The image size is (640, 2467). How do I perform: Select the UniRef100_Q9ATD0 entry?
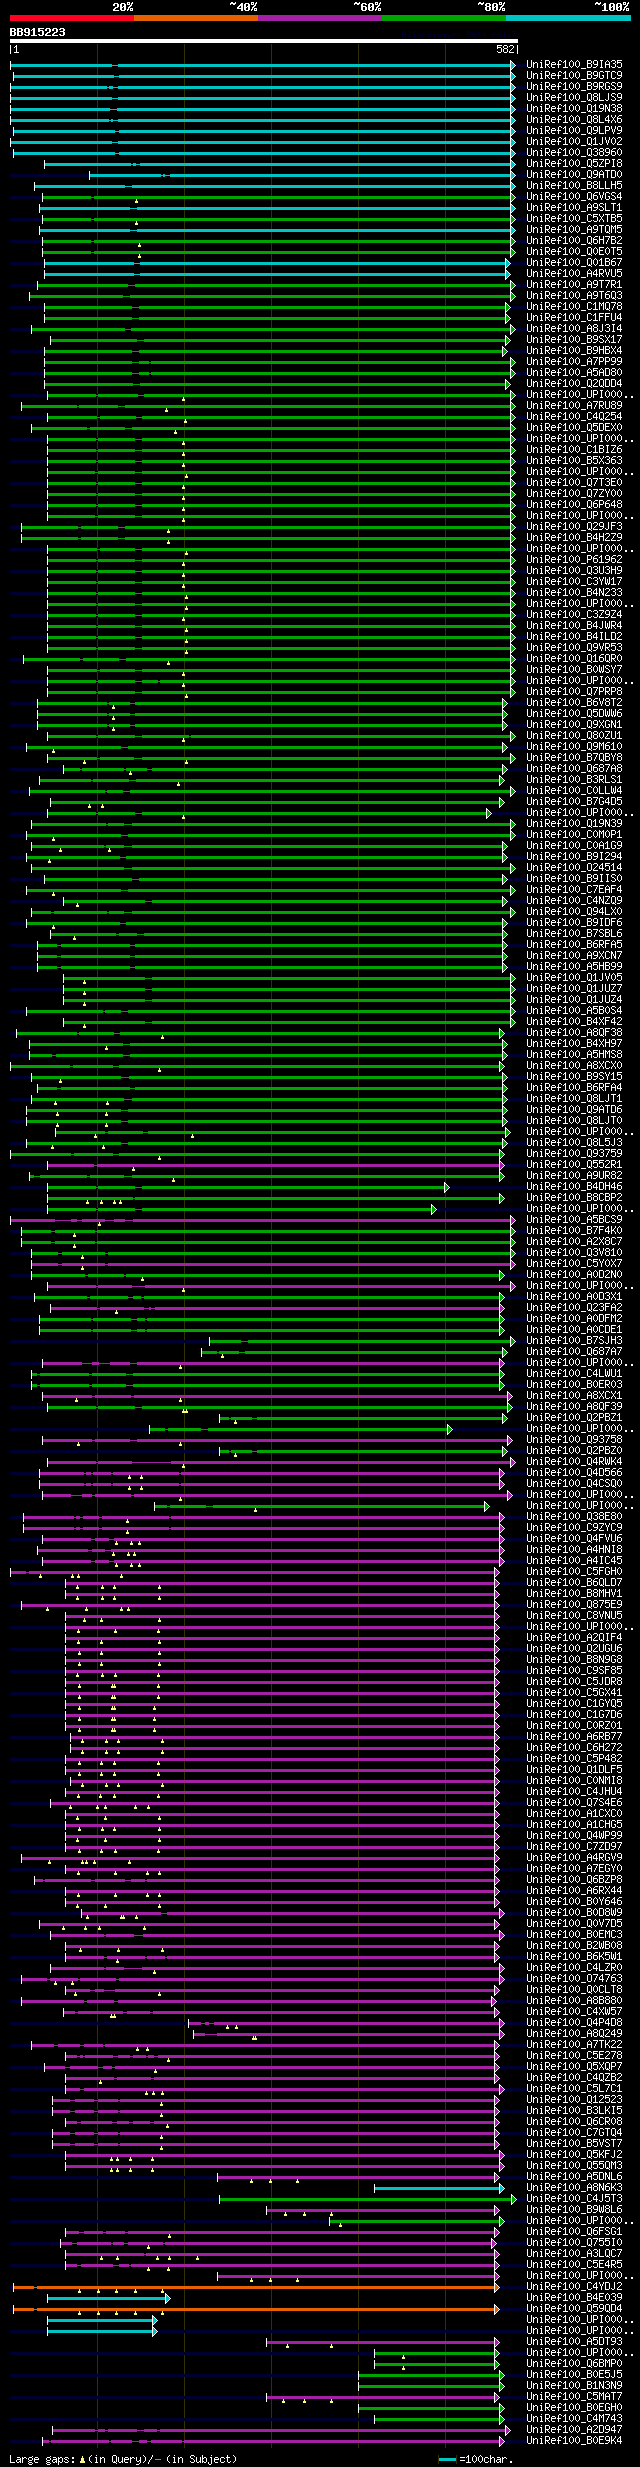coord(574,175)
